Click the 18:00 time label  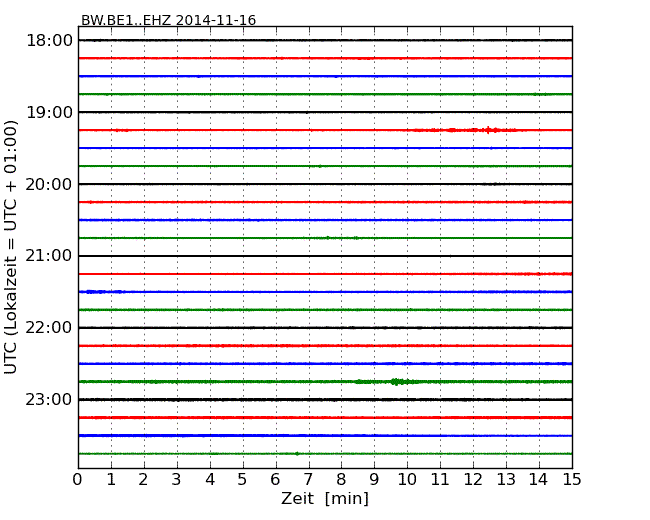(x=49, y=41)
